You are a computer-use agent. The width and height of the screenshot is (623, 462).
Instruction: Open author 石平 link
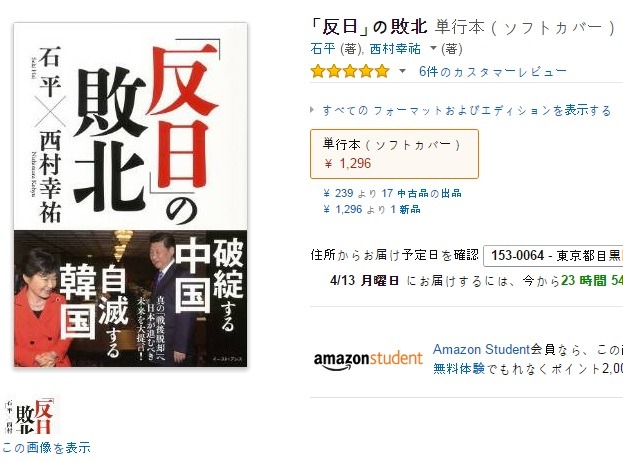tap(323, 49)
